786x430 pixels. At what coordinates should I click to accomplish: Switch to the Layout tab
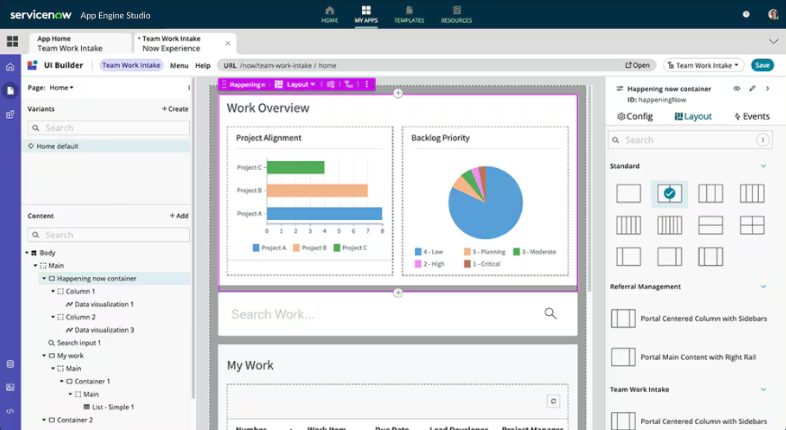click(693, 116)
